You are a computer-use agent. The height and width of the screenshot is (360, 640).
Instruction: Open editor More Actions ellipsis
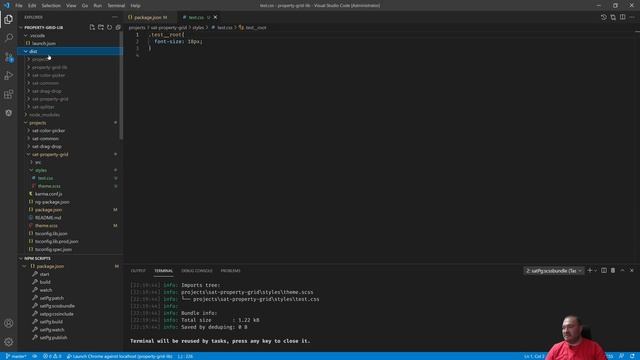pyautogui.click(x=632, y=17)
